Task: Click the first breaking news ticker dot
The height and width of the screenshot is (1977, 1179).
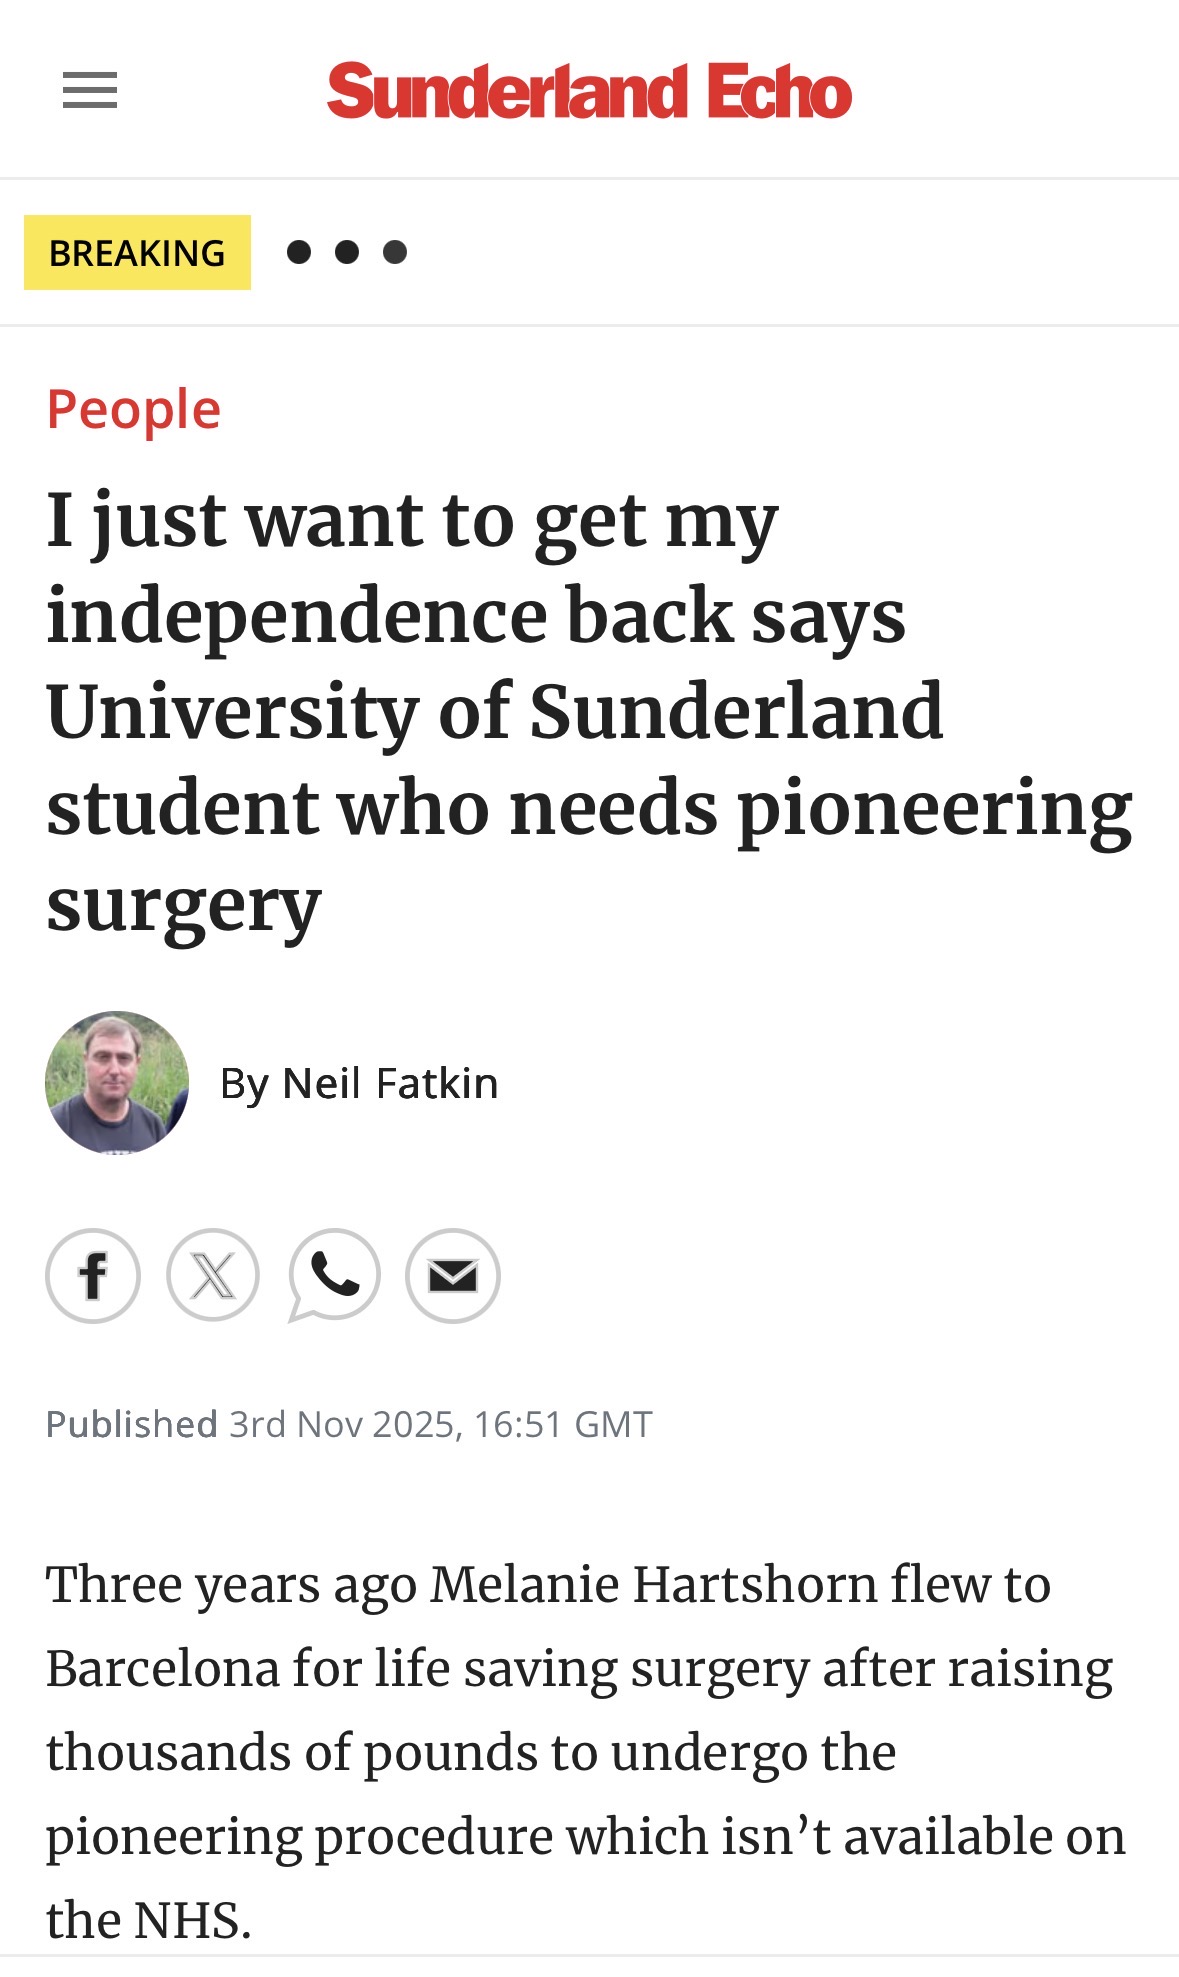Action: (x=298, y=252)
